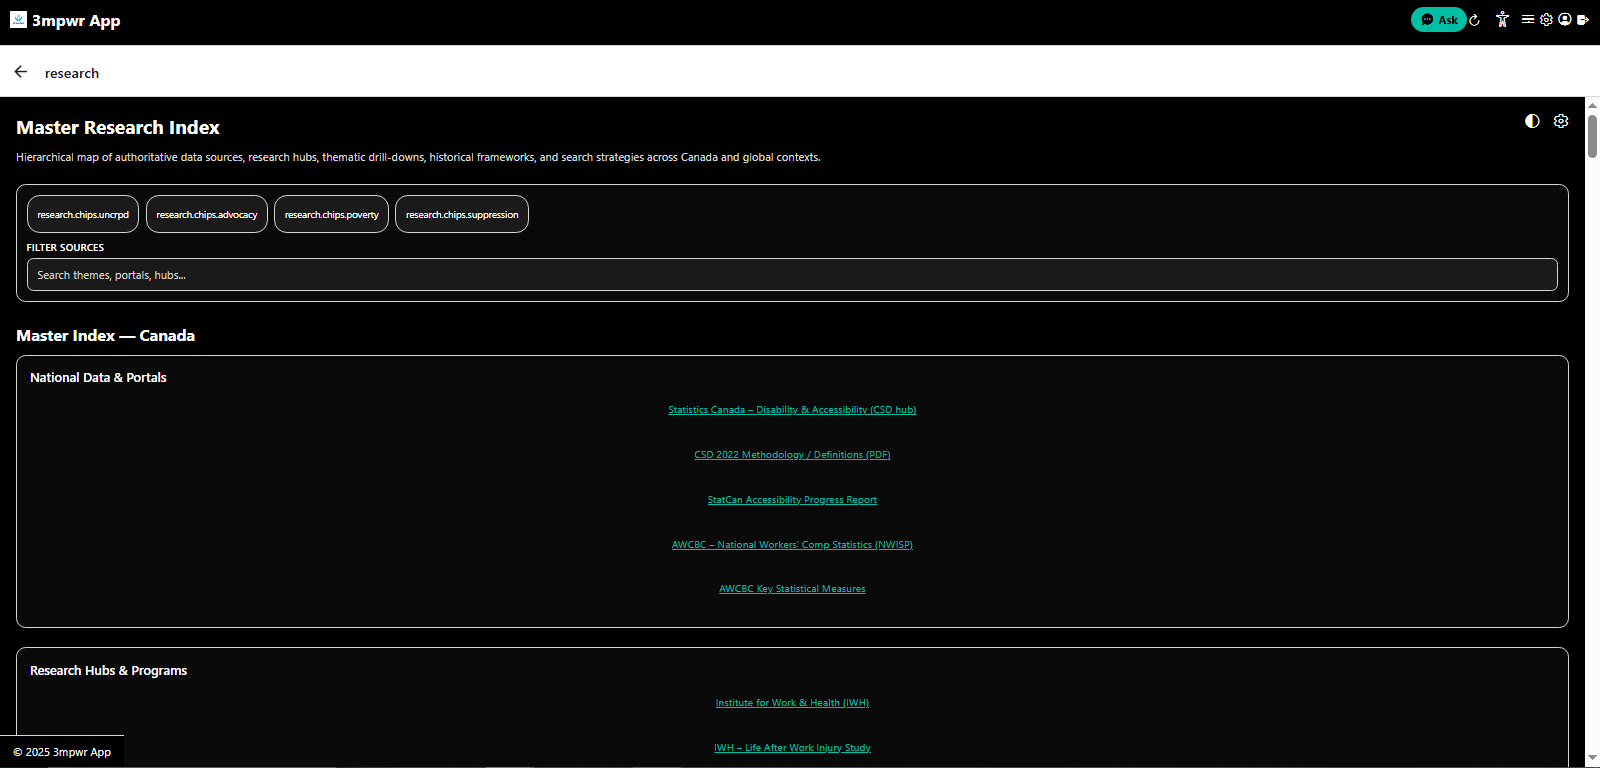Open CSD 2022 Methodology / Definitions PDF link
Screen dimensions: 1600x768
pos(792,455)
